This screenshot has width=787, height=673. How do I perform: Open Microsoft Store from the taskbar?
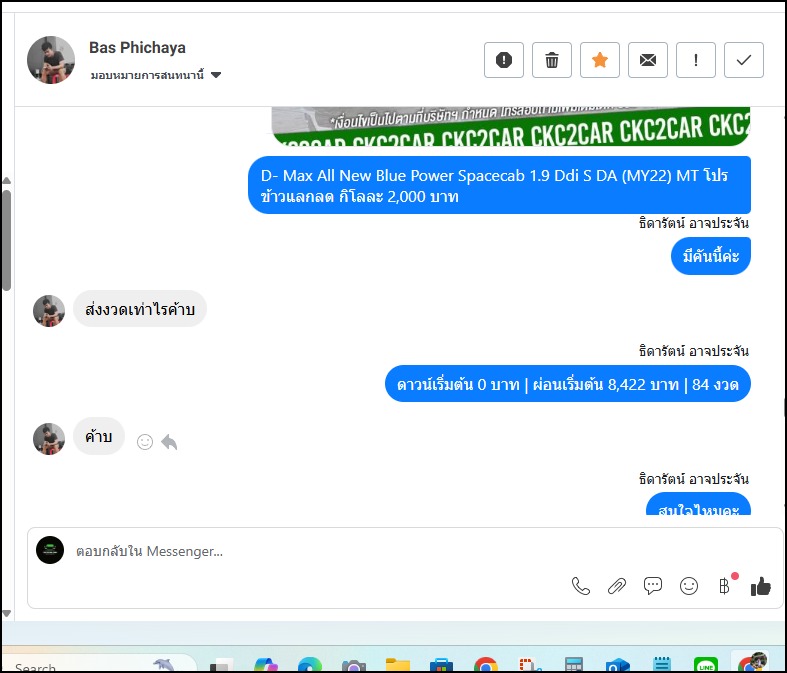[442, 665]
